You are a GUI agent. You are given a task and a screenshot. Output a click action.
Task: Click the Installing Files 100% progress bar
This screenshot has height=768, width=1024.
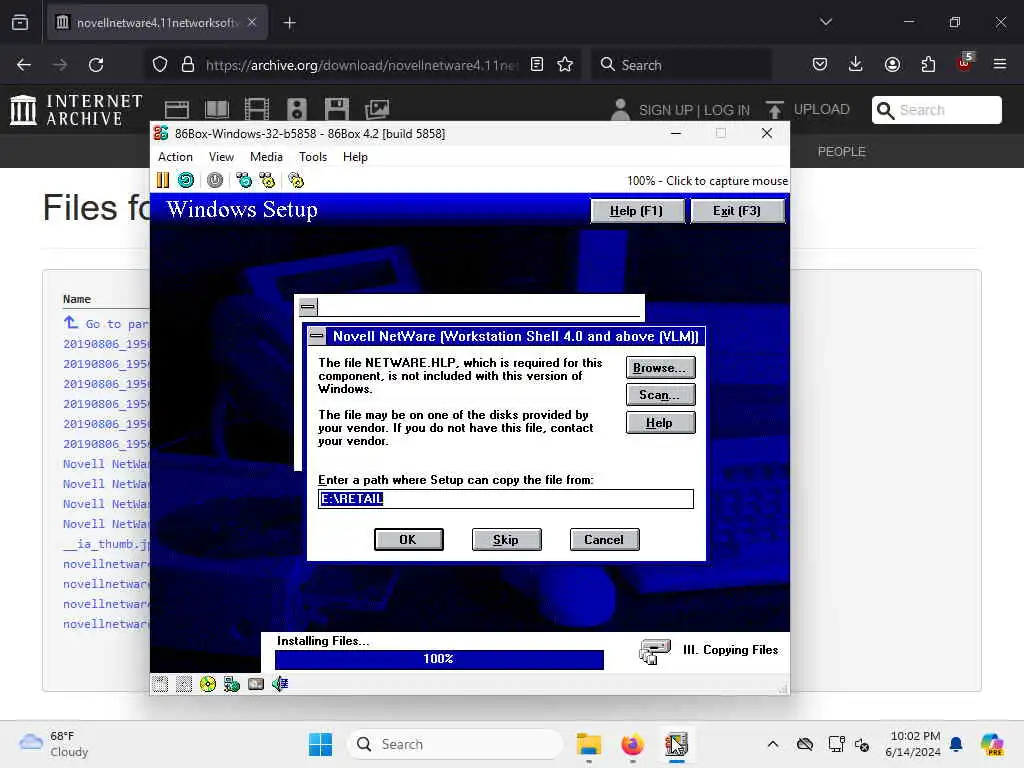coord(439,659)
